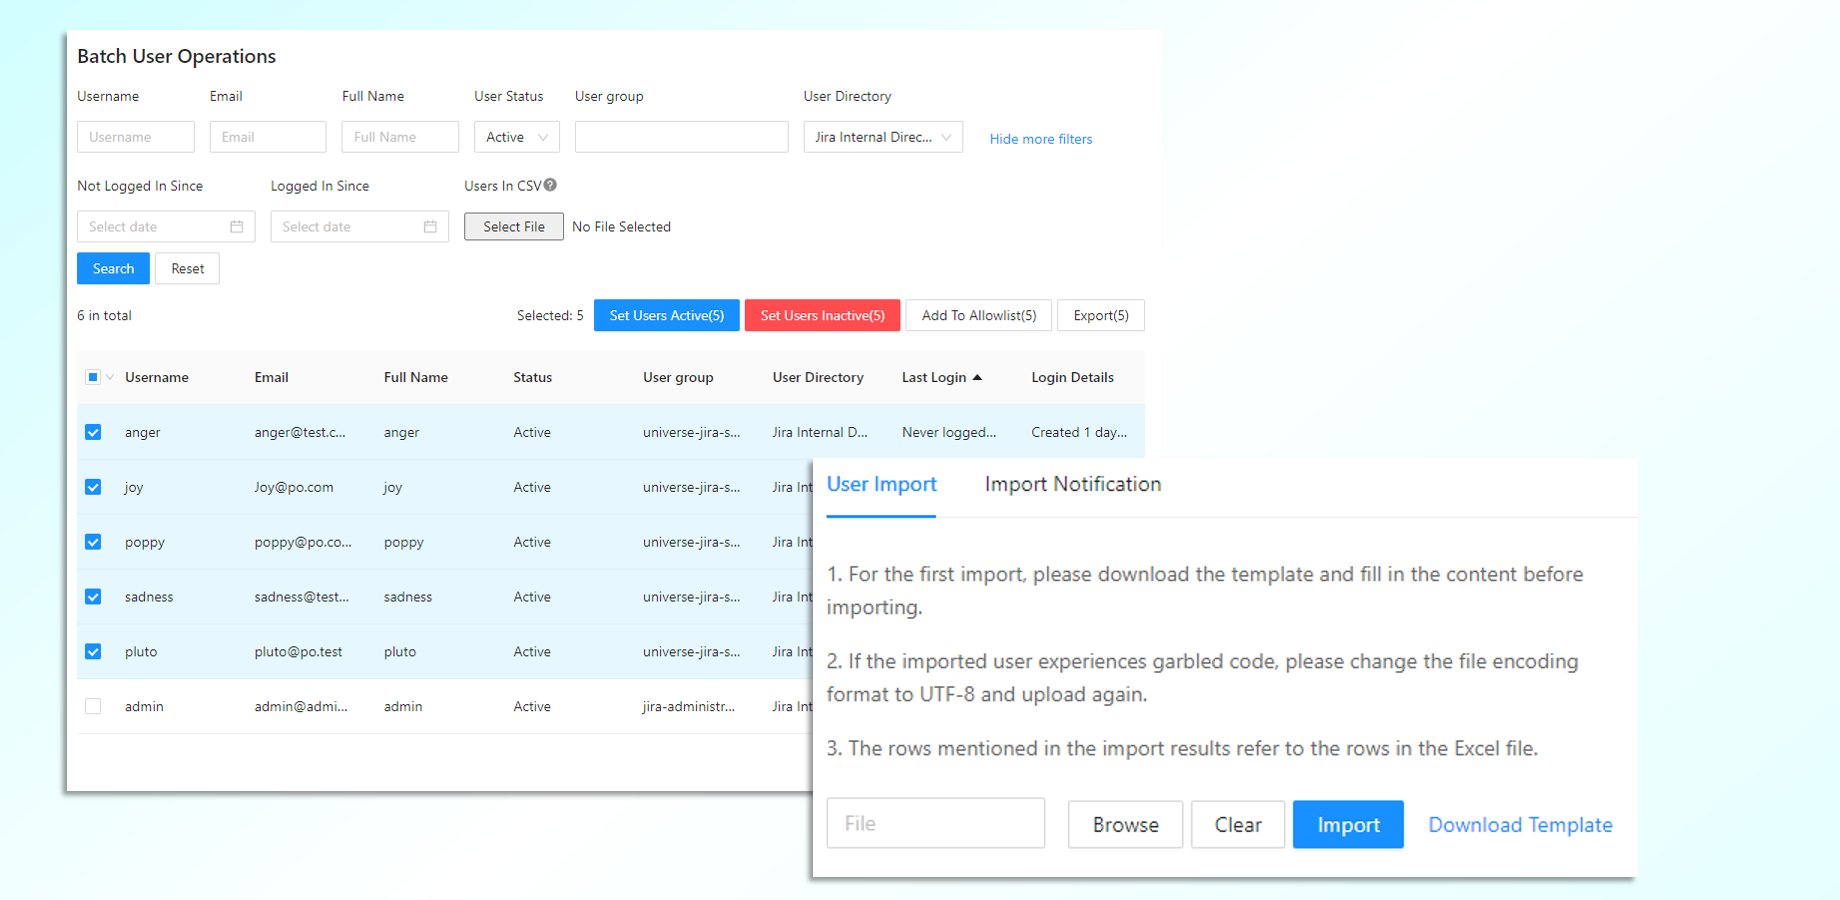Click the Full Name column header
This screenshot has height=900, width=1840.
click(x=416, y=377)
